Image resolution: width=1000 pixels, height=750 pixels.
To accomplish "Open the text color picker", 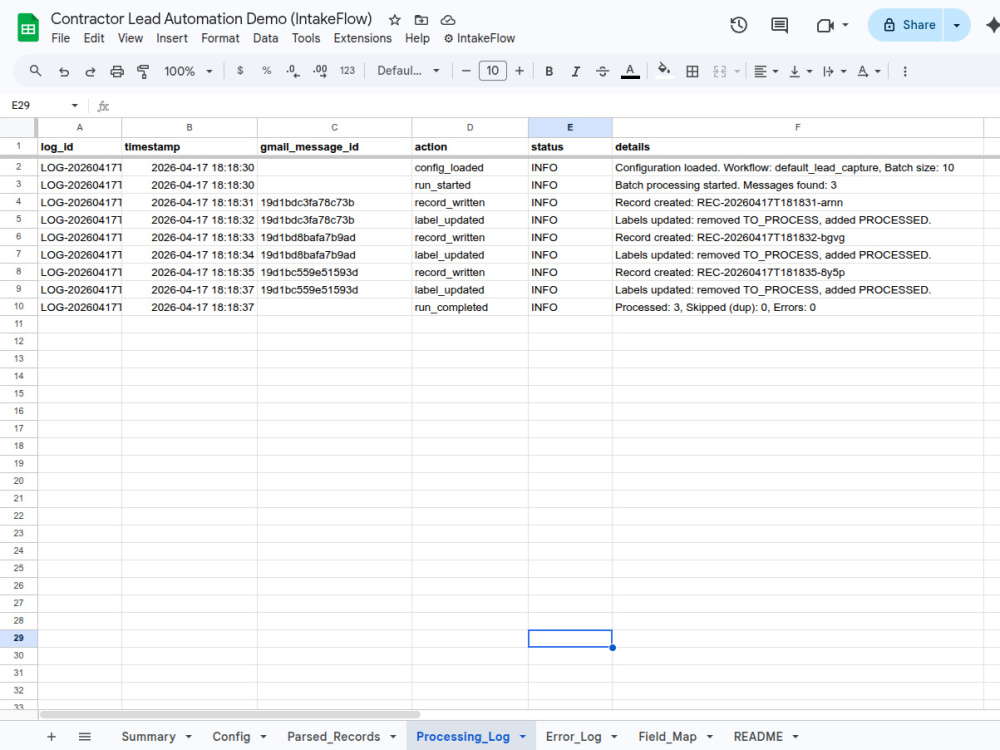I will 630,71.
